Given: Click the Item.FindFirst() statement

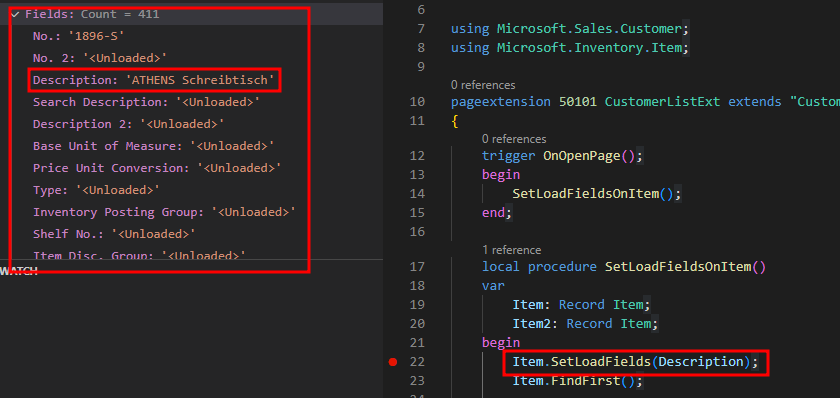Looking at the screenshot, I should [577, 381].
